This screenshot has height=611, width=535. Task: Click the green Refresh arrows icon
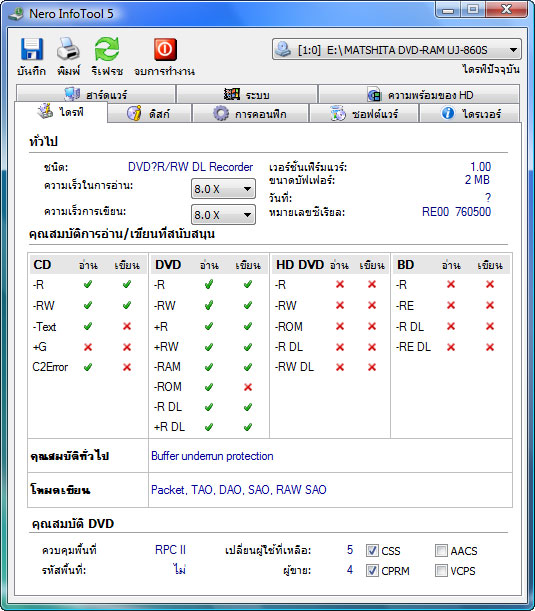click(x=107, y=49)
